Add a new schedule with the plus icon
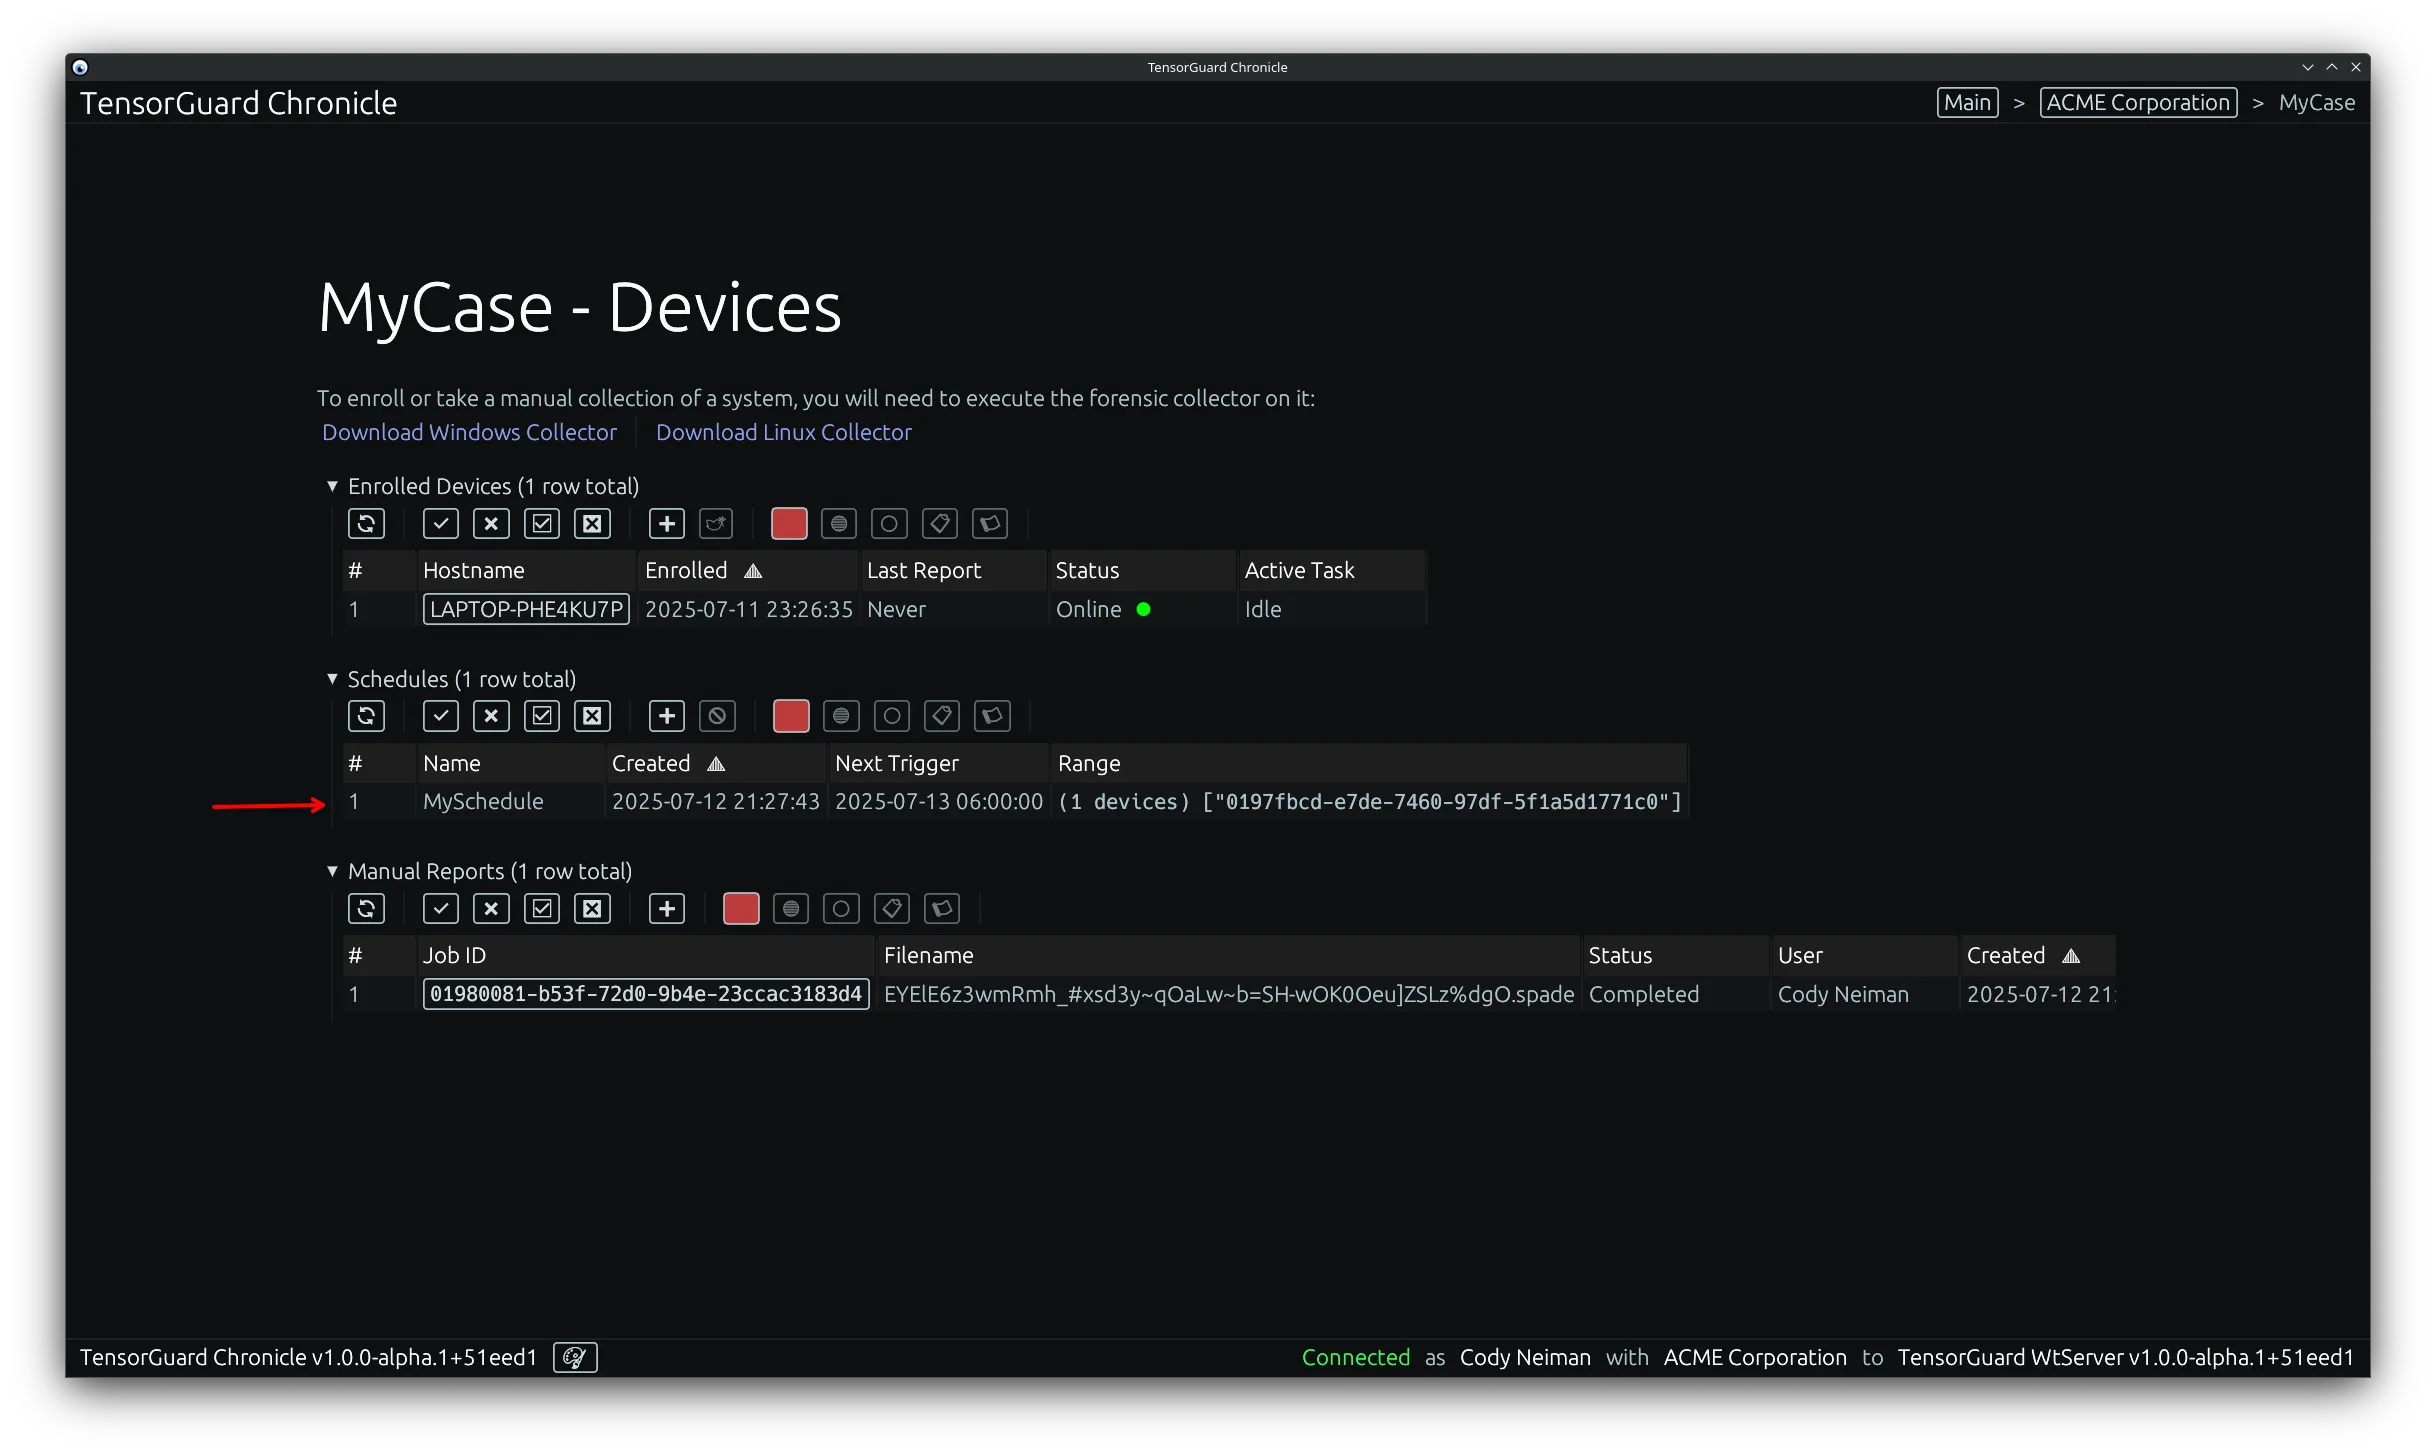This screenshot has width=2436, height=1455. coord(666,716)
